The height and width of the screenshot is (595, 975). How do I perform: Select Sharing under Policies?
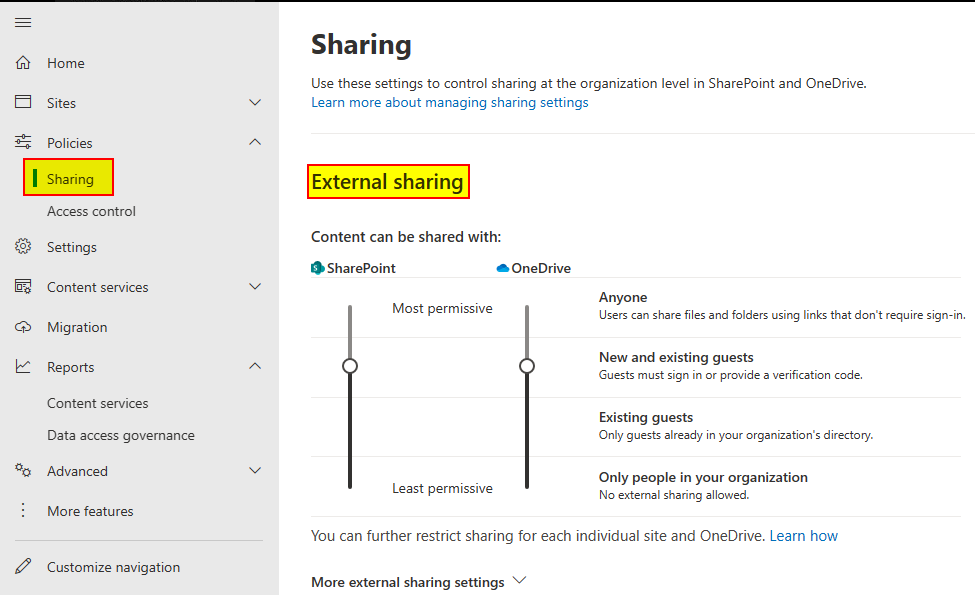coord(70,179)
